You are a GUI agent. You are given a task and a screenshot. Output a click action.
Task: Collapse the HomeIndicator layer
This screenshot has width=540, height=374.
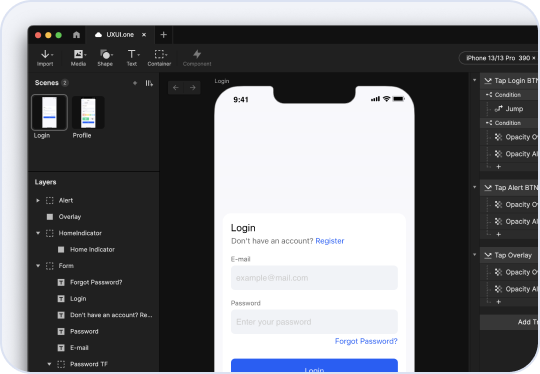coord(38,233)
